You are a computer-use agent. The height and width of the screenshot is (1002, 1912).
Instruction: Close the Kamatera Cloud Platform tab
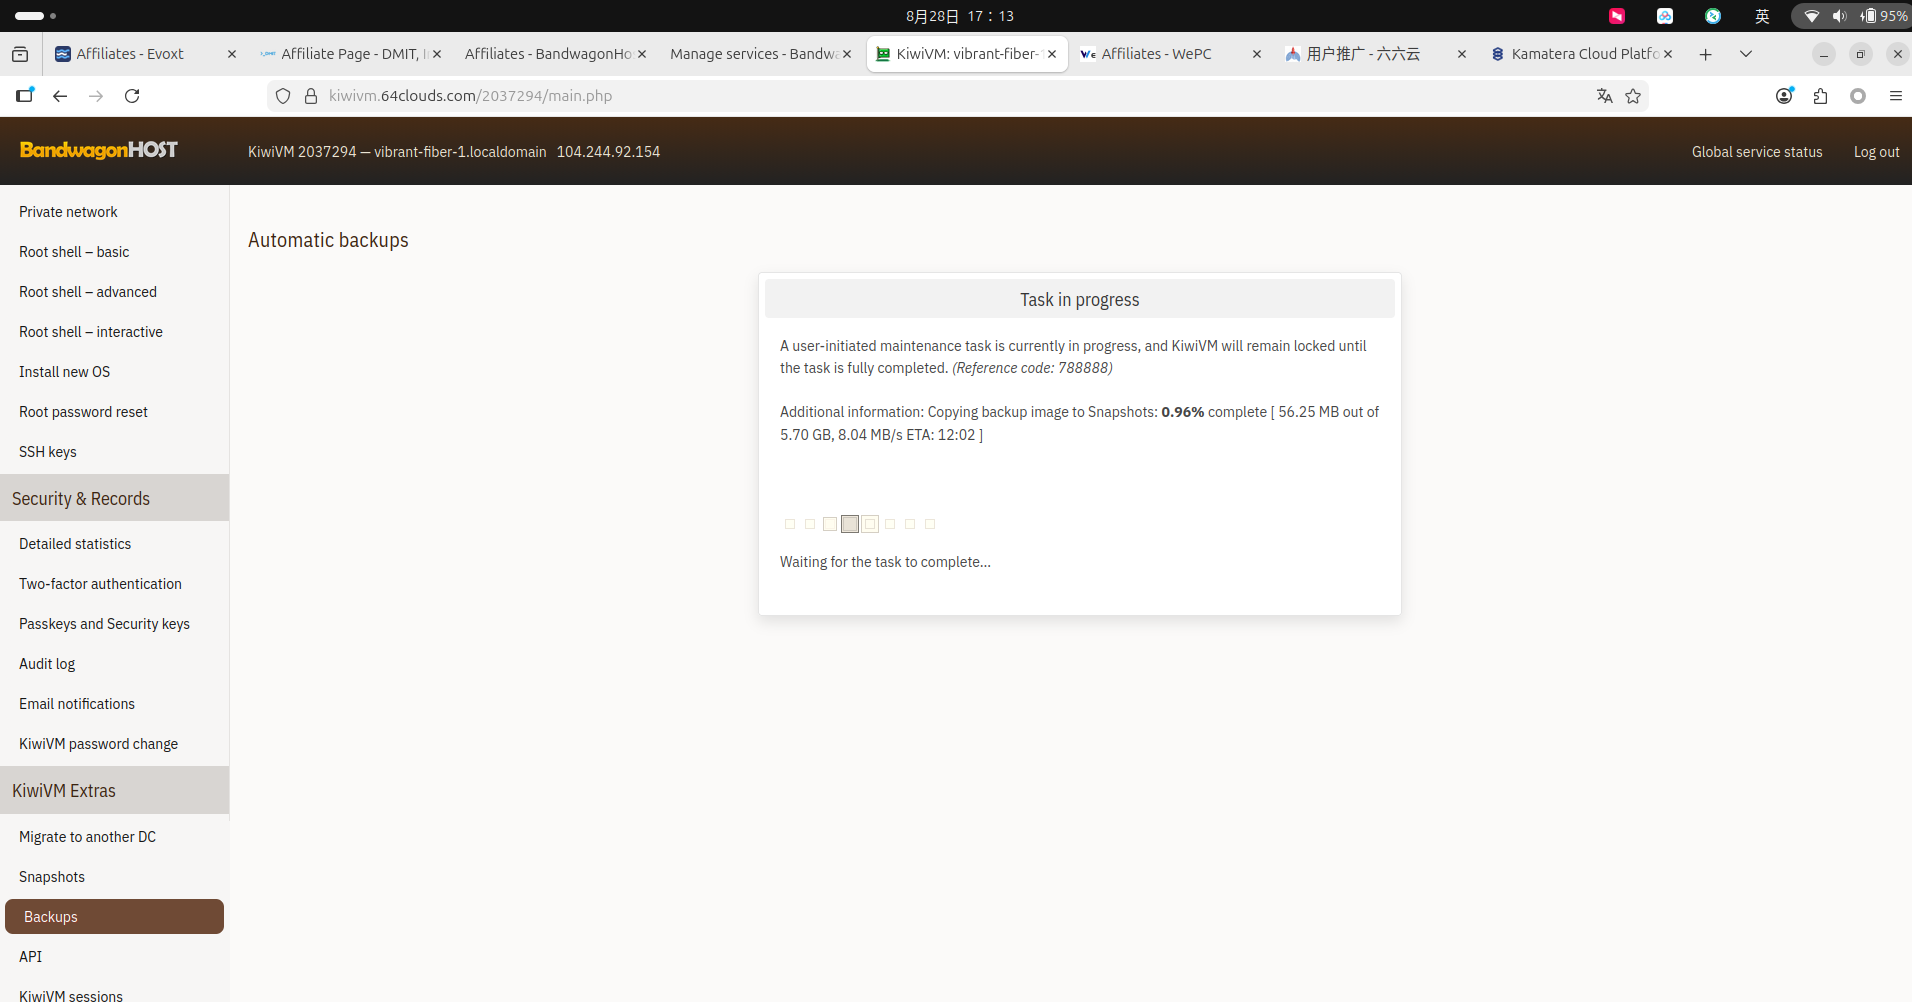coord(1668,54)
